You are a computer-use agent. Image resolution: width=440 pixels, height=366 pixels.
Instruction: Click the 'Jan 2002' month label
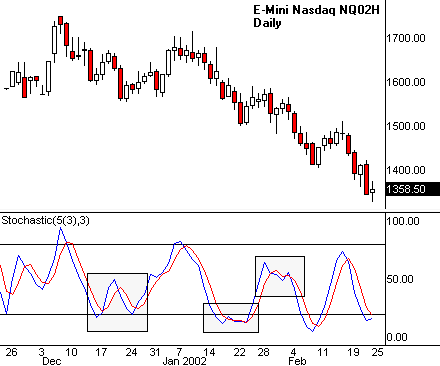pyautogui.click(x=184, y=361)
